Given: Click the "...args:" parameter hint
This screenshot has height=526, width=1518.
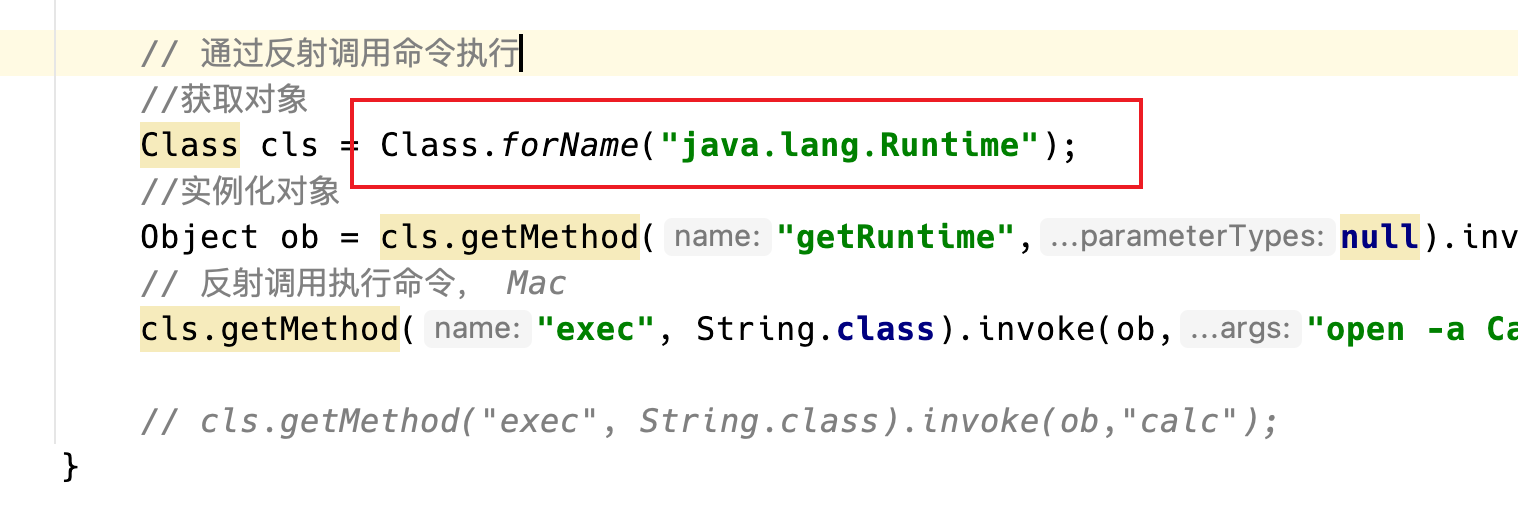Looking at the screenshot, I should (x=1241, y=330).
